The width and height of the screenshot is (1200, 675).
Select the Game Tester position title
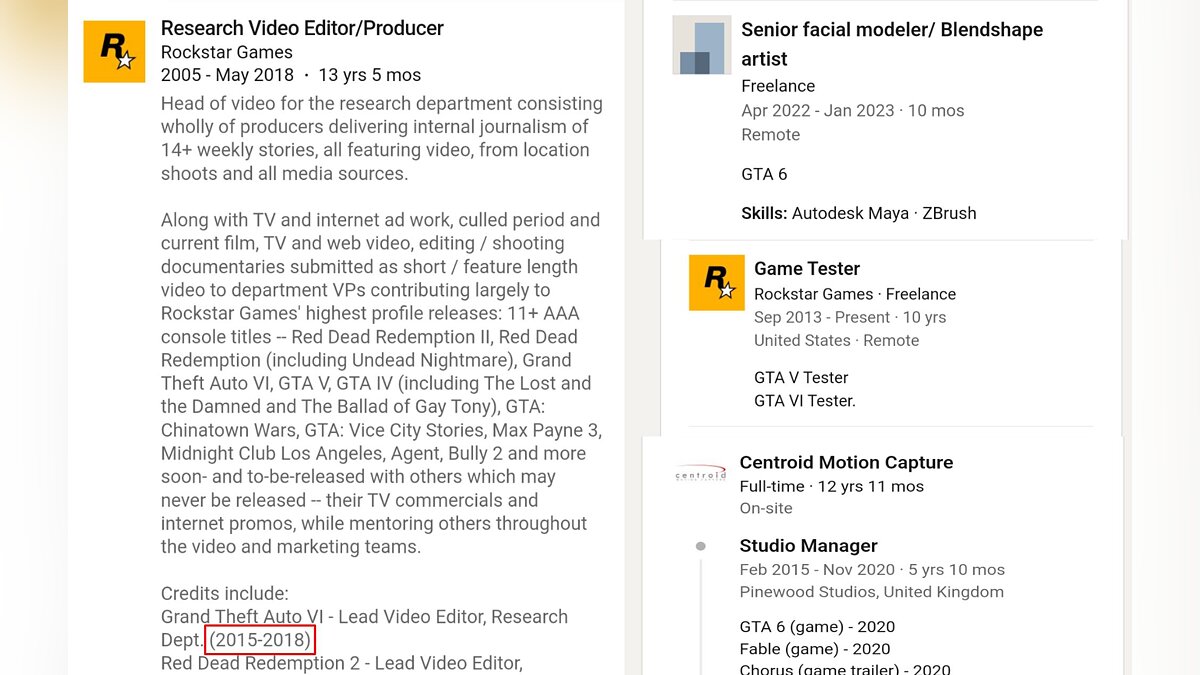coord(807,268)
